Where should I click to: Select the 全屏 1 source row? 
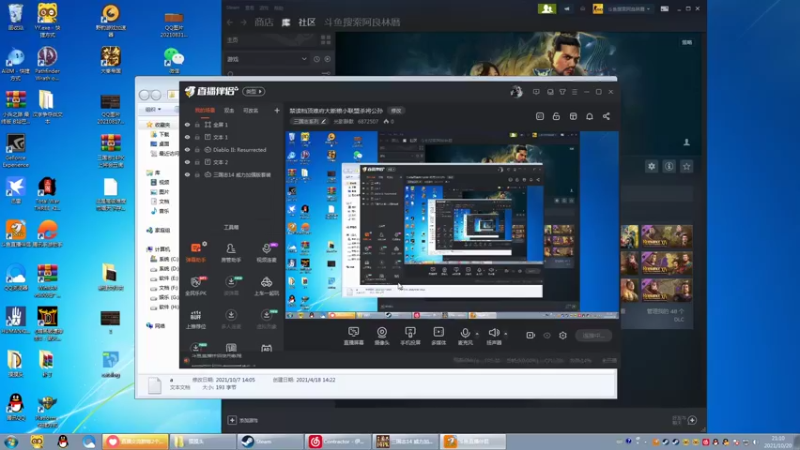pos(232,124)
